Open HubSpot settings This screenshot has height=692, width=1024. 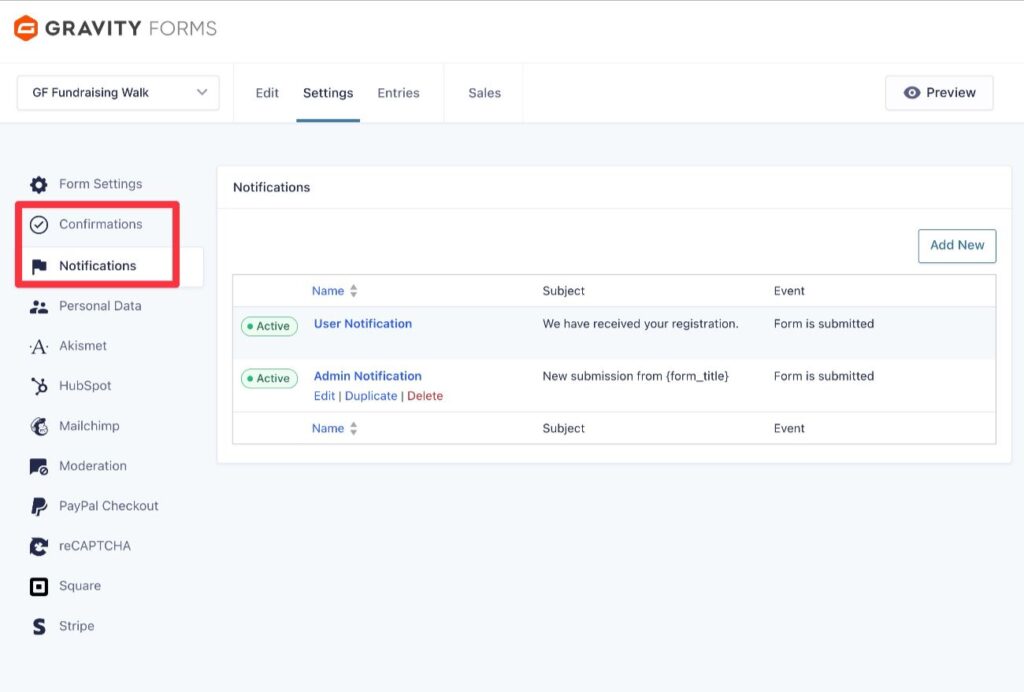tap(85, 386)
